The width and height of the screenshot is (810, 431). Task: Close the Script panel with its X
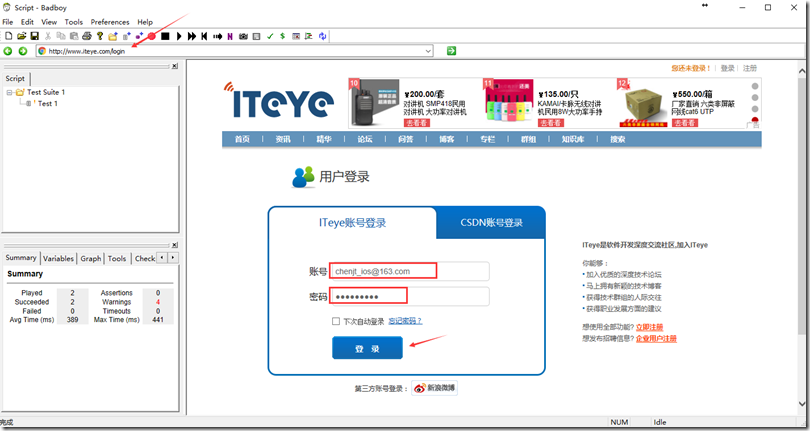(x=175, y=66)
